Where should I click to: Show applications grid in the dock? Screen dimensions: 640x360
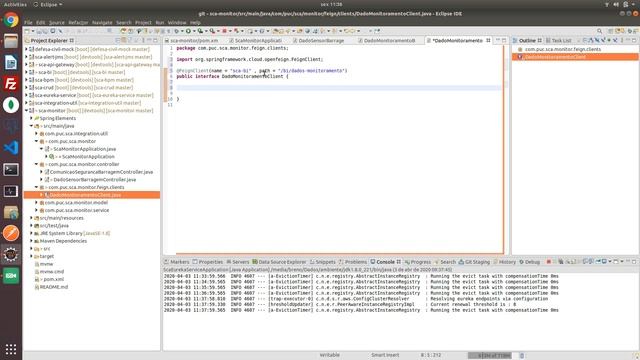coord(11,349)
